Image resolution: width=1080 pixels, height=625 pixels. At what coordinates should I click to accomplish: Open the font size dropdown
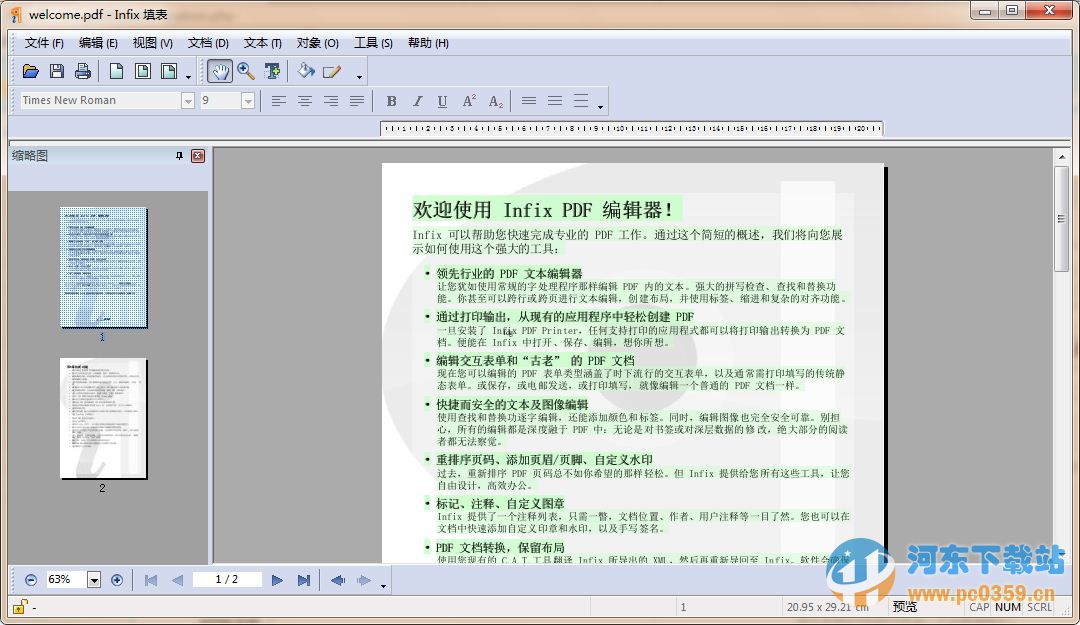point(246,100)
